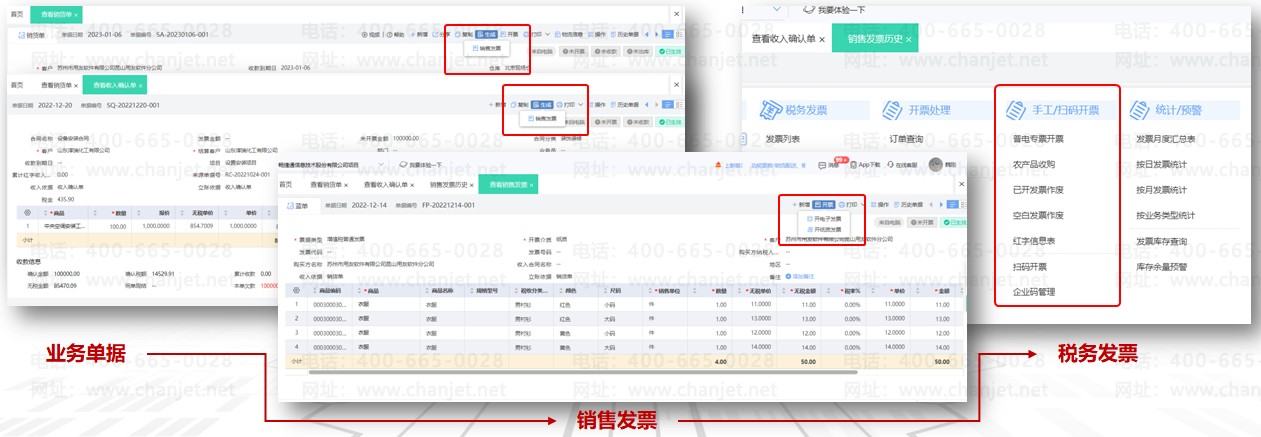Open 红字信息表 entry

(1033, 241)
